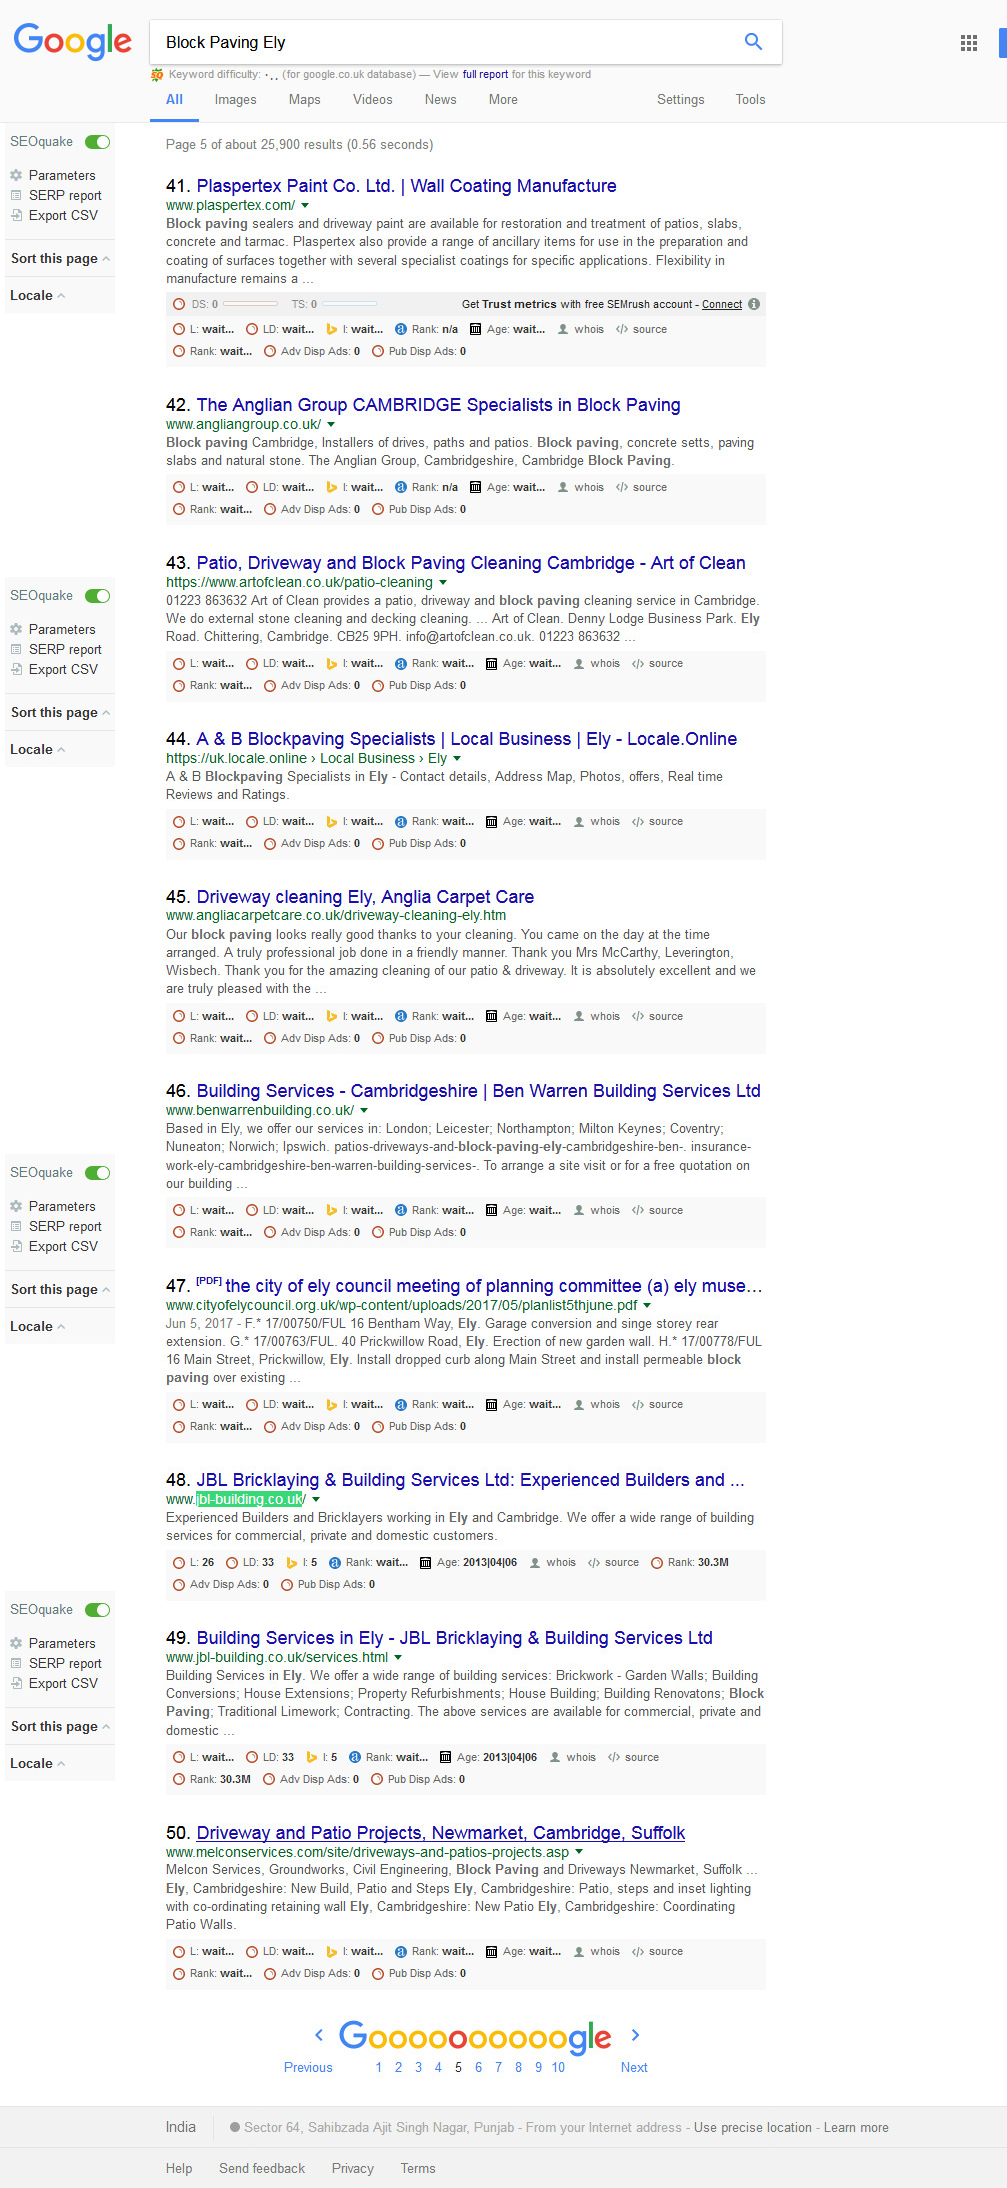Open dropdown arrow next to jbl-building.co.uk
The height and width of the screenshot is (2188, 1007).
pos(316,1500)
